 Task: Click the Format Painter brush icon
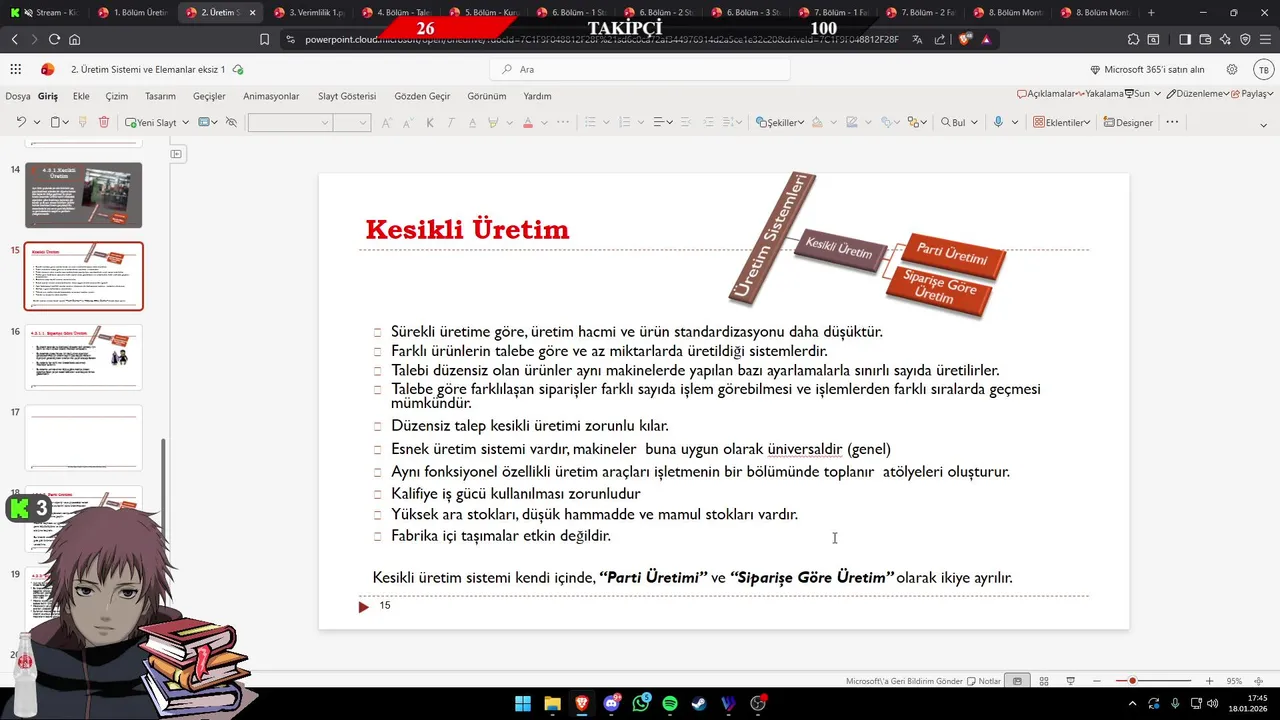pyautogui.click(x=82, y=122)
